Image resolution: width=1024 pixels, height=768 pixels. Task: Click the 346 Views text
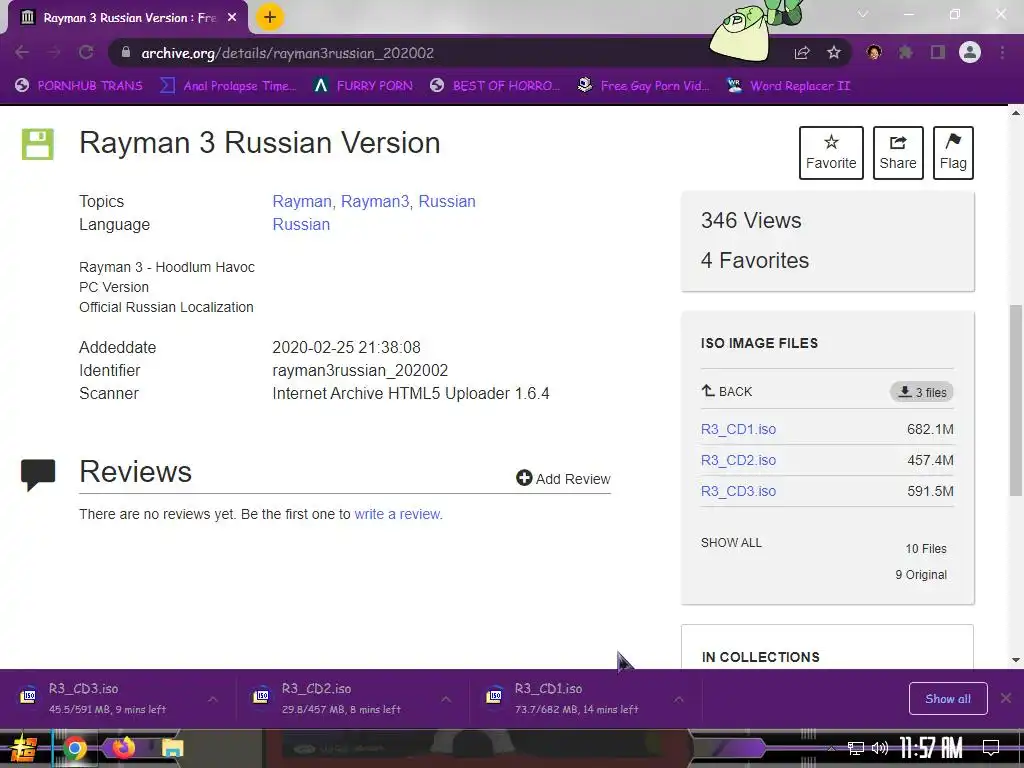[751, 221]
